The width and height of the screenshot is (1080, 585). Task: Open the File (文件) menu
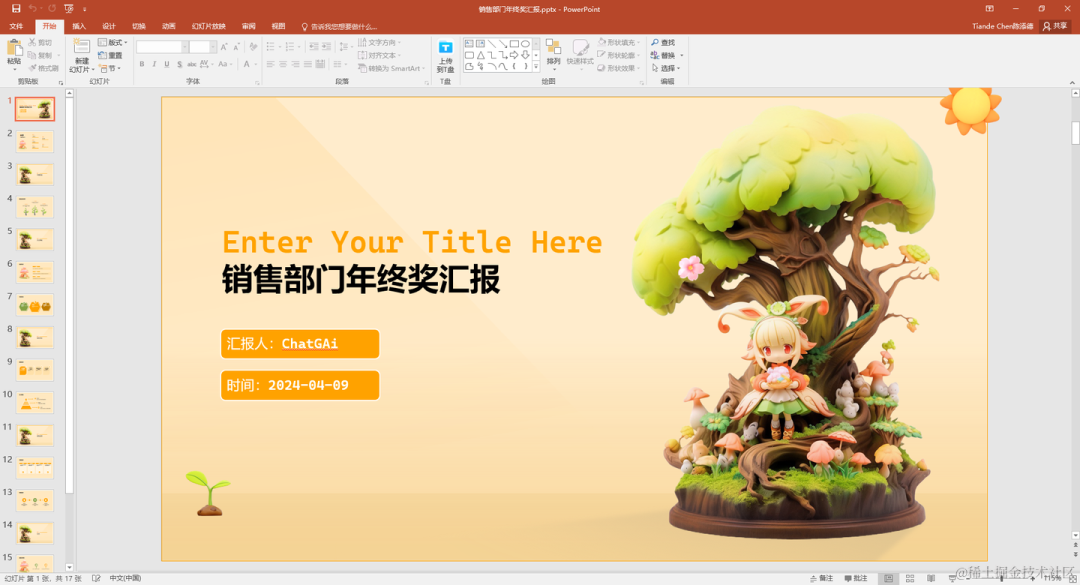[17, 26]
